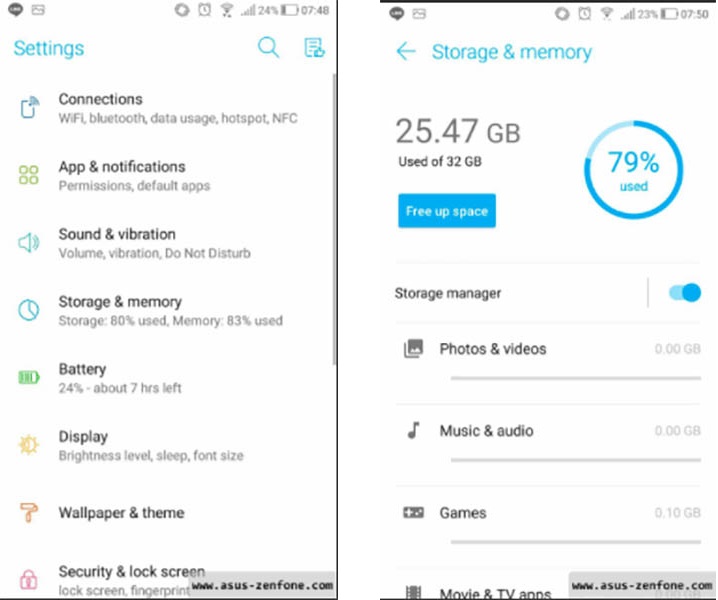Open the tips icon beside the search icon
Screen dimensions: 718x600
[x=315, y=48]
